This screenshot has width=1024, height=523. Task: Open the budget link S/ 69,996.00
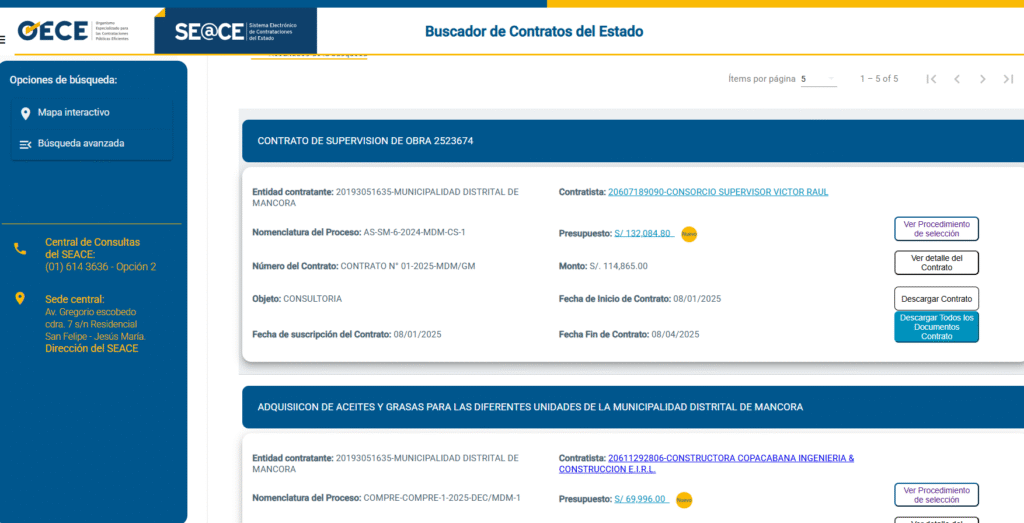click(640, 499)
